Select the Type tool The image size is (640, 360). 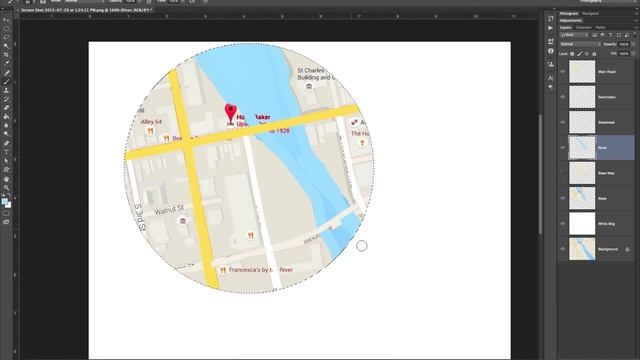point(6,152)
